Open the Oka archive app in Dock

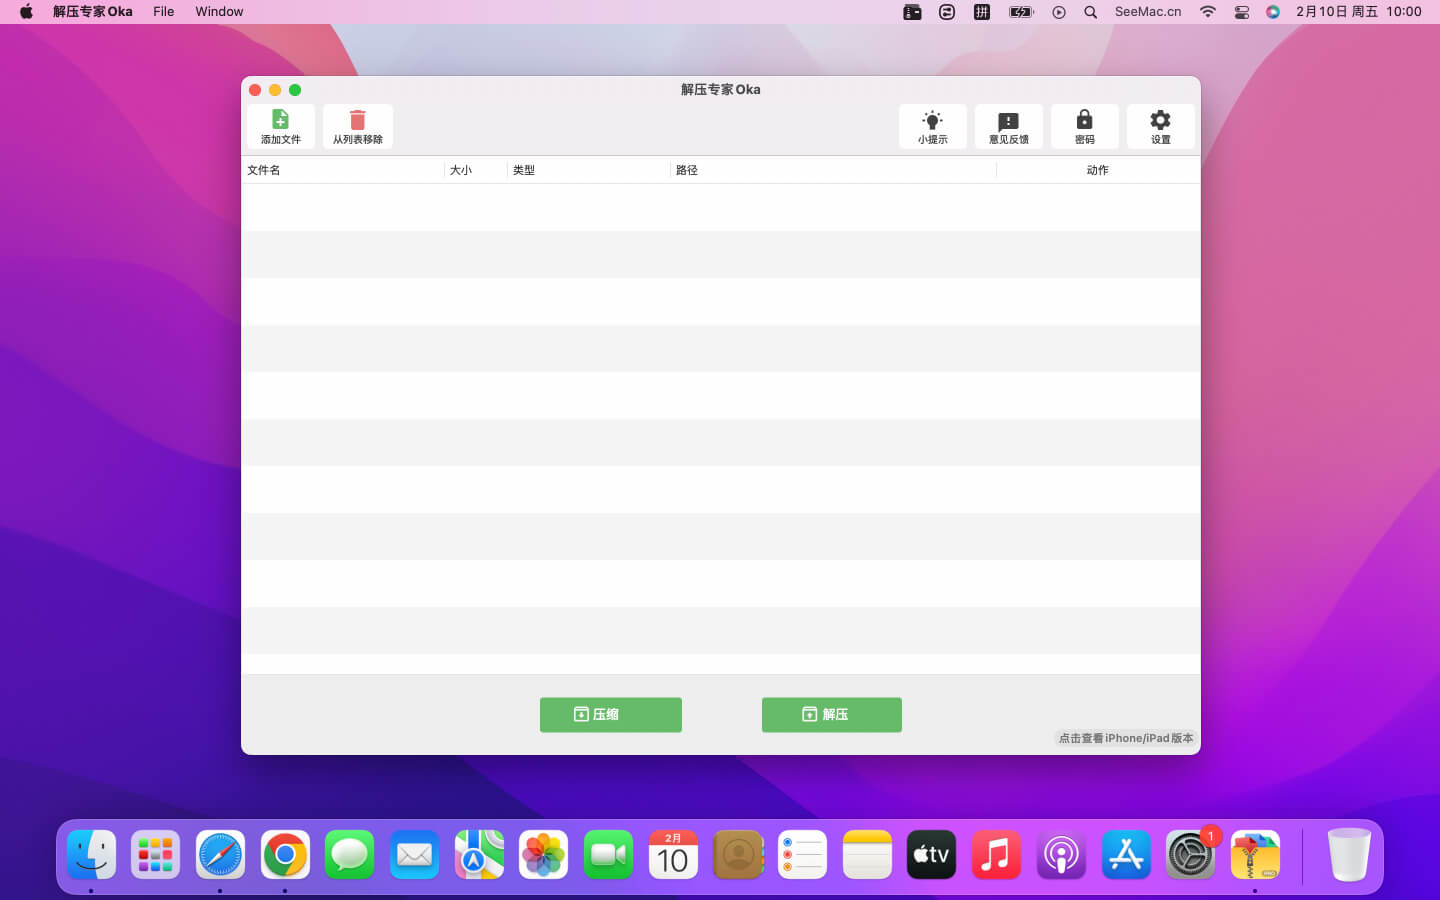pos(1255,855)
